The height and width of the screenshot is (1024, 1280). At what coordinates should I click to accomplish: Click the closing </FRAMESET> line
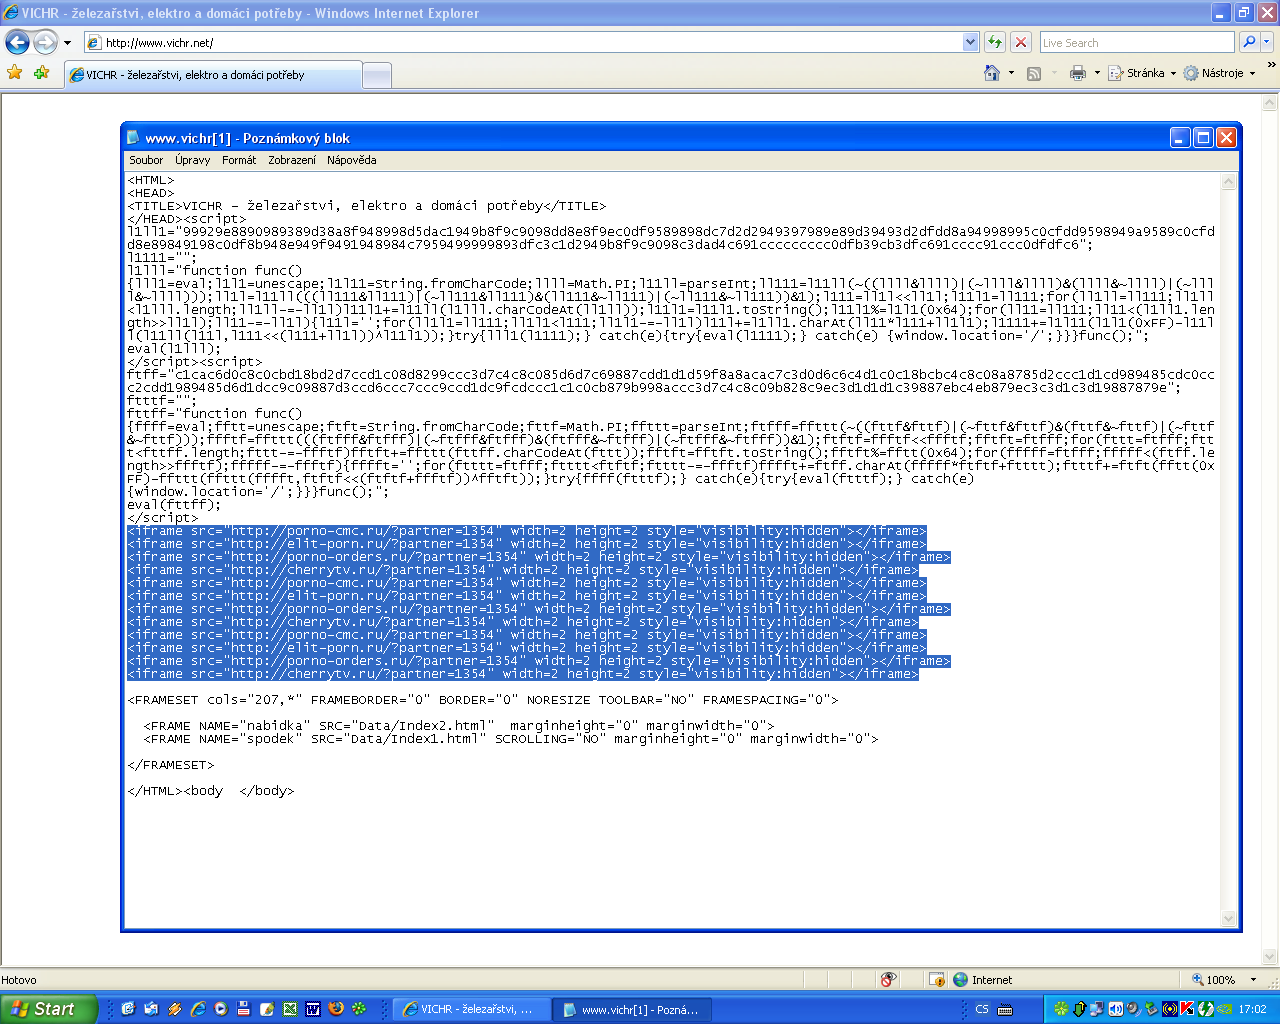(x=171, y=765)
